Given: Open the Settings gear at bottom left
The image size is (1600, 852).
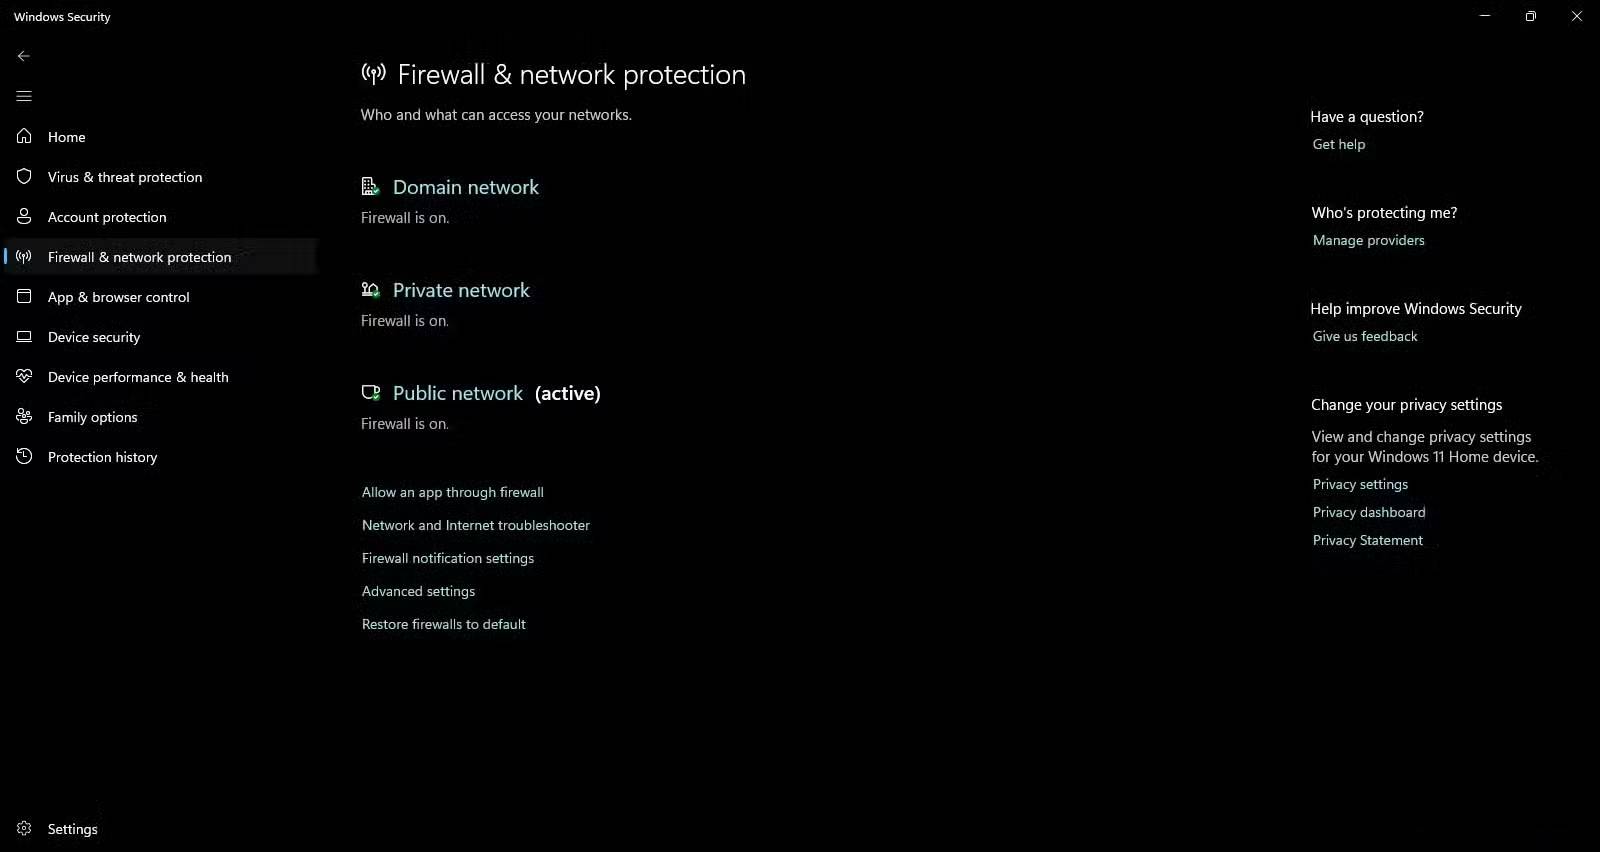Looking at the screenshot, I should (x=24, y=829).
